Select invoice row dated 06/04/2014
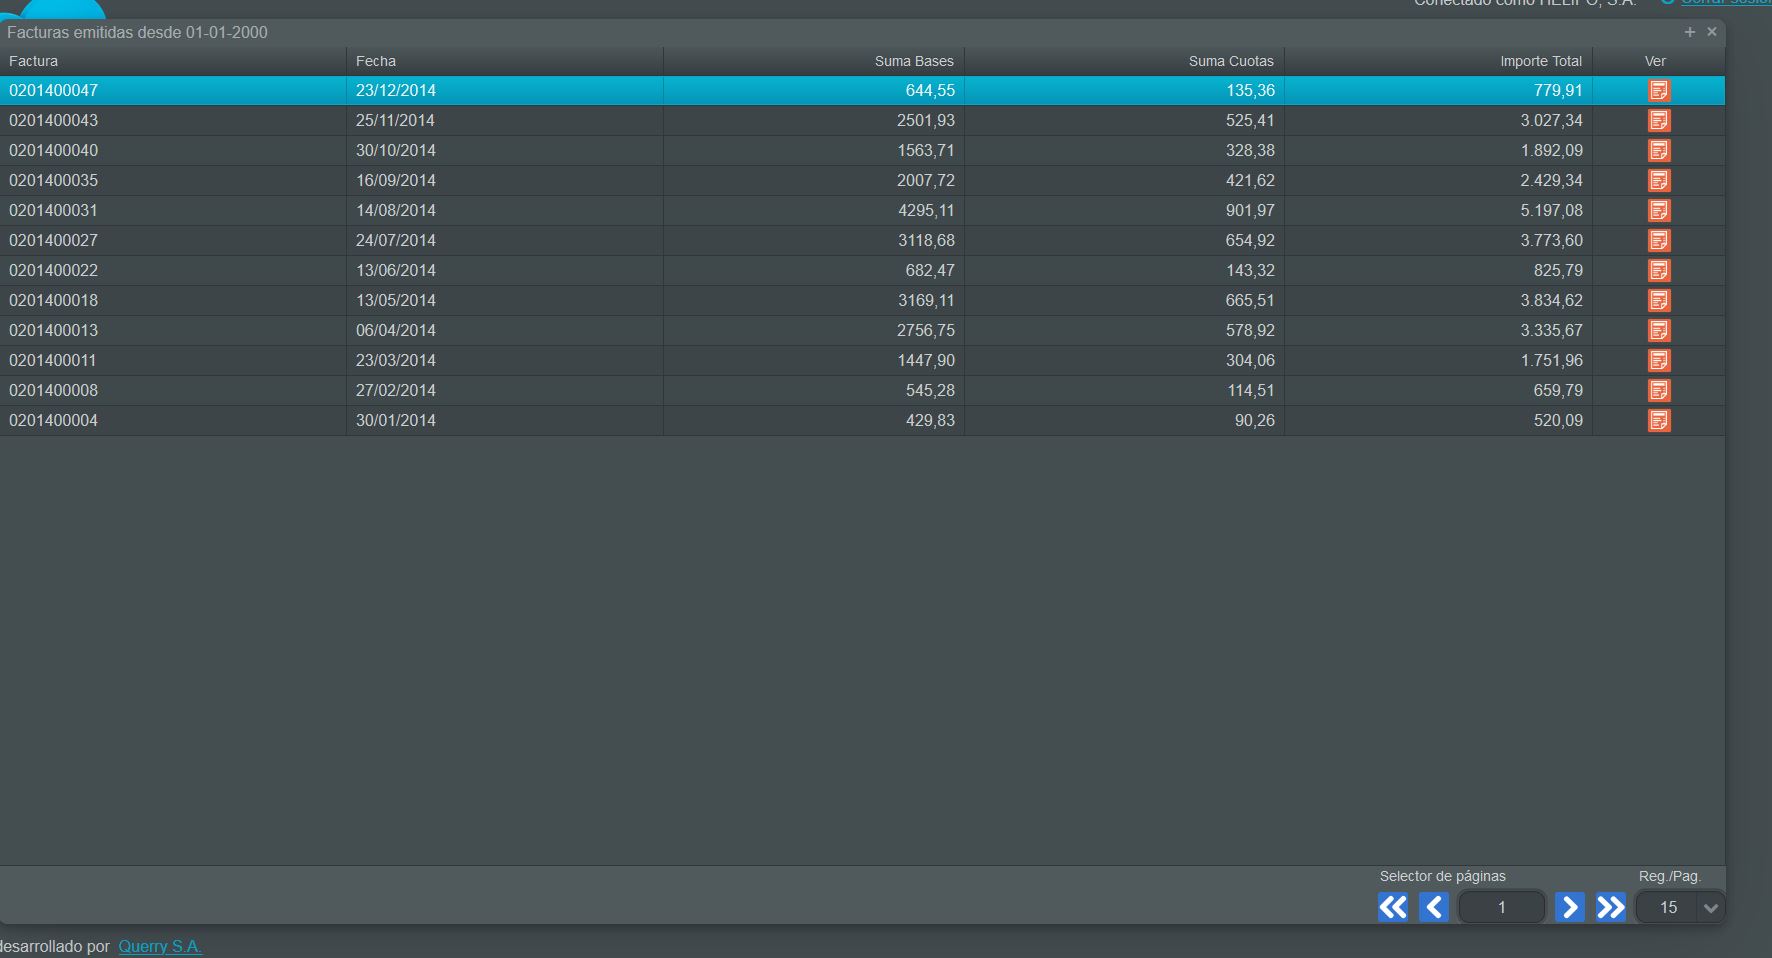This screenshot has width=1772, height=958. tap(396, 331)
